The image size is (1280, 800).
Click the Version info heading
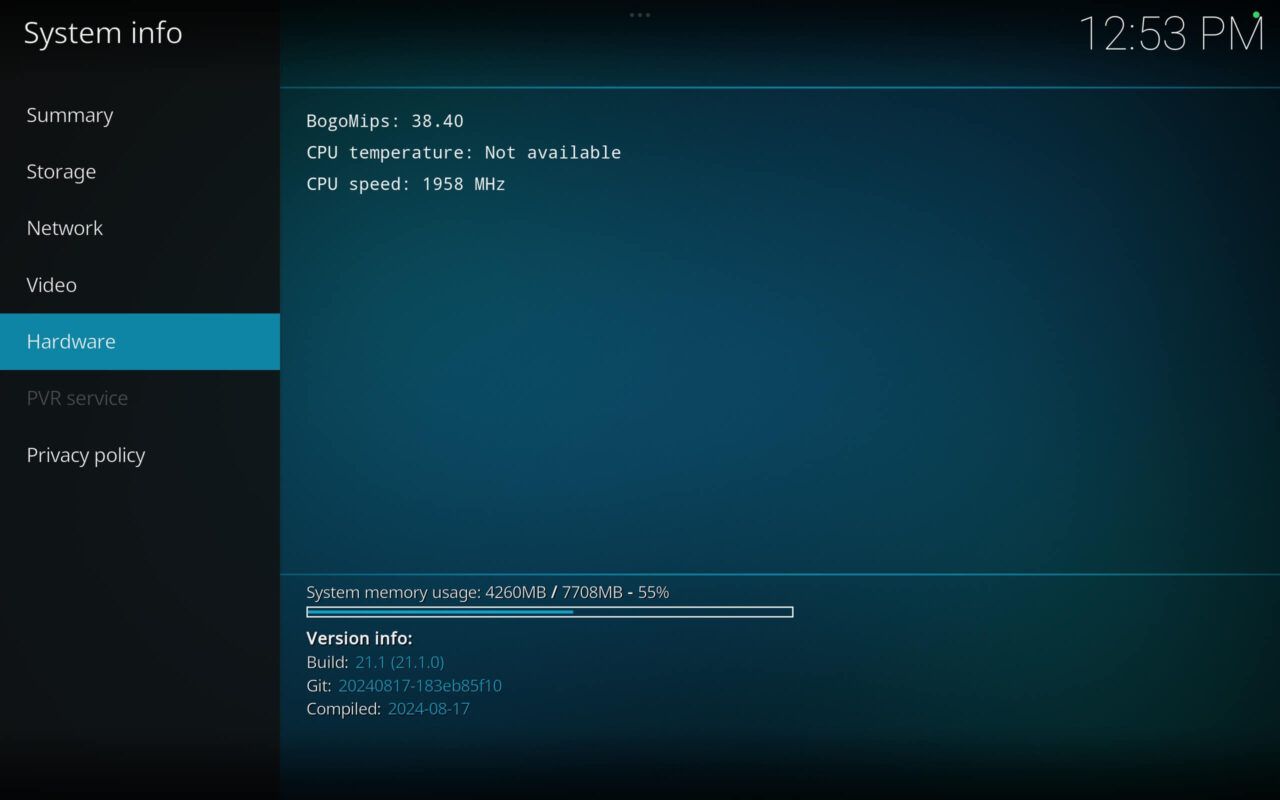point(359,638)
